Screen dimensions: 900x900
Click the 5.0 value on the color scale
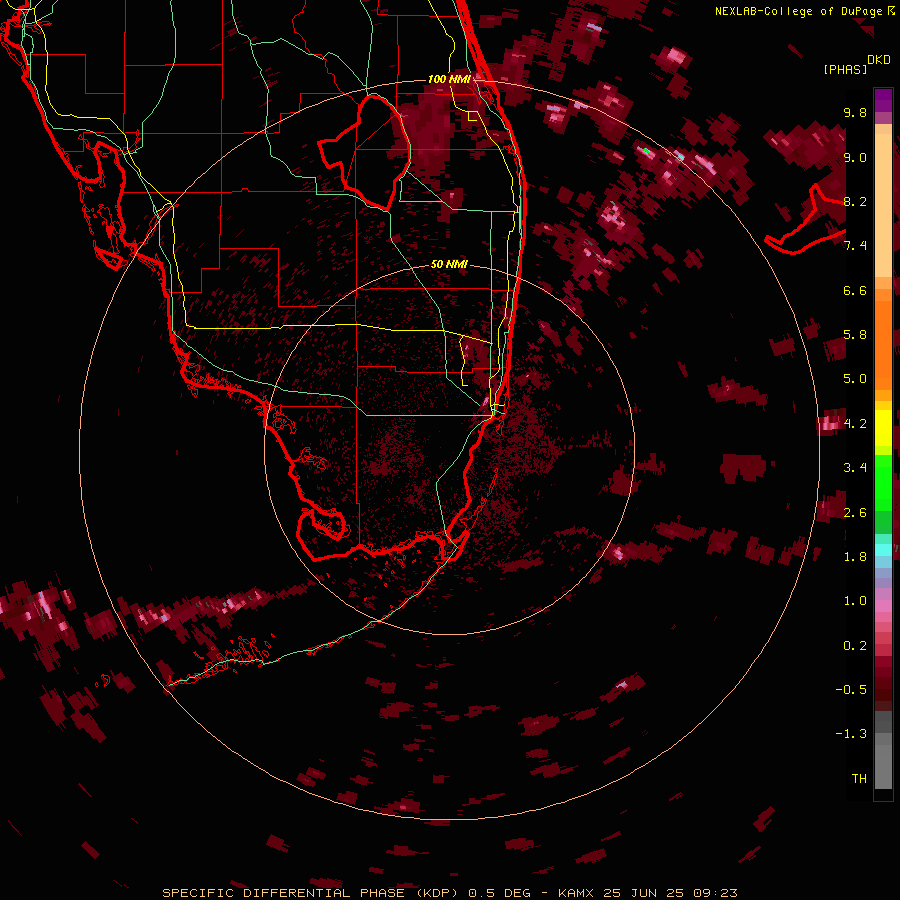point(855,379)
